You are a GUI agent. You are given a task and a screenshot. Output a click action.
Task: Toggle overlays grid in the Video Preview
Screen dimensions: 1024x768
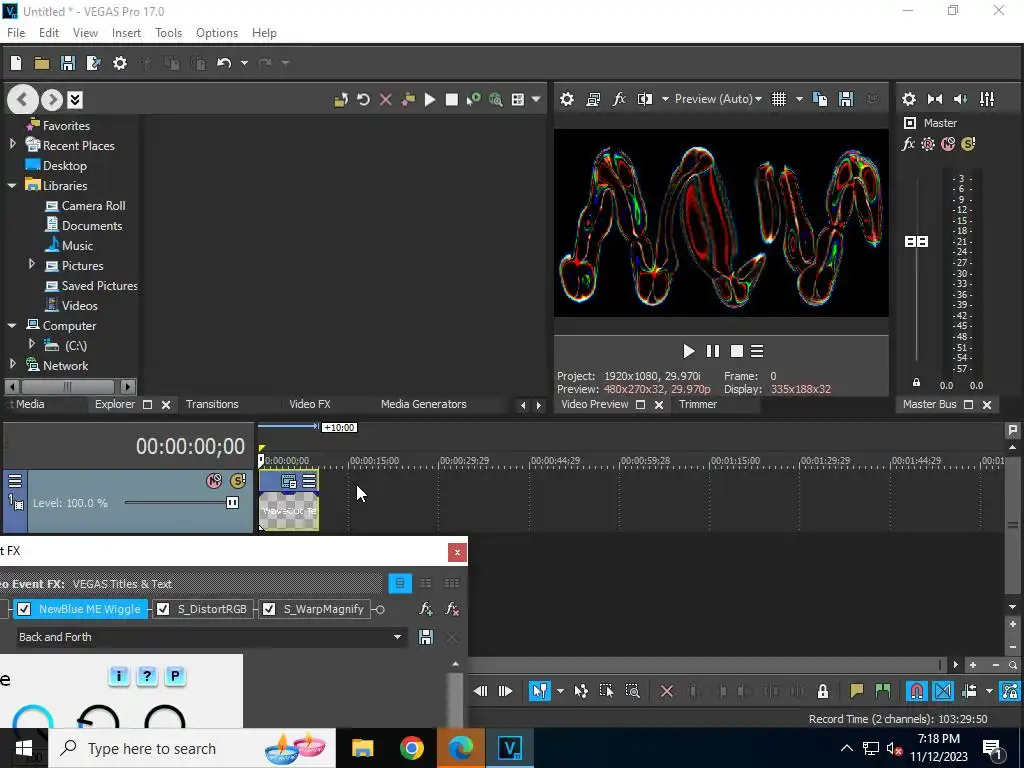coord(778,99)
